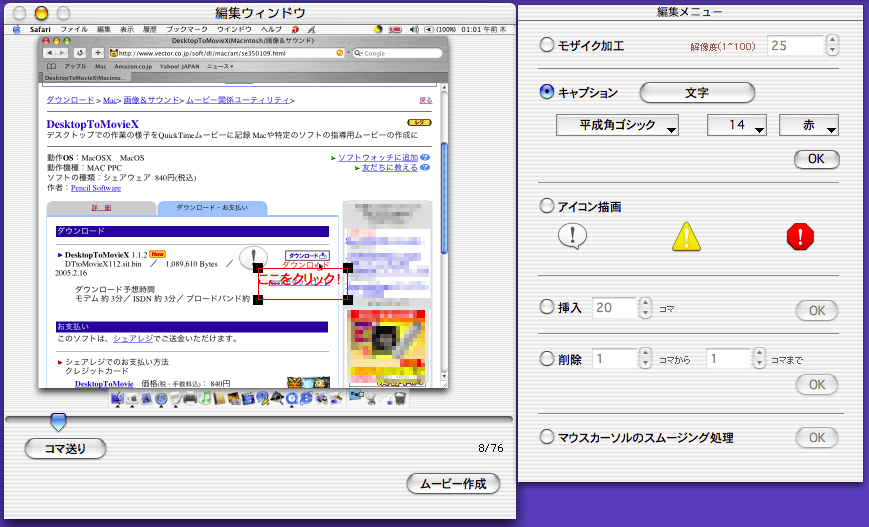Click the red ここをクリック! caption text

(299, 279)
